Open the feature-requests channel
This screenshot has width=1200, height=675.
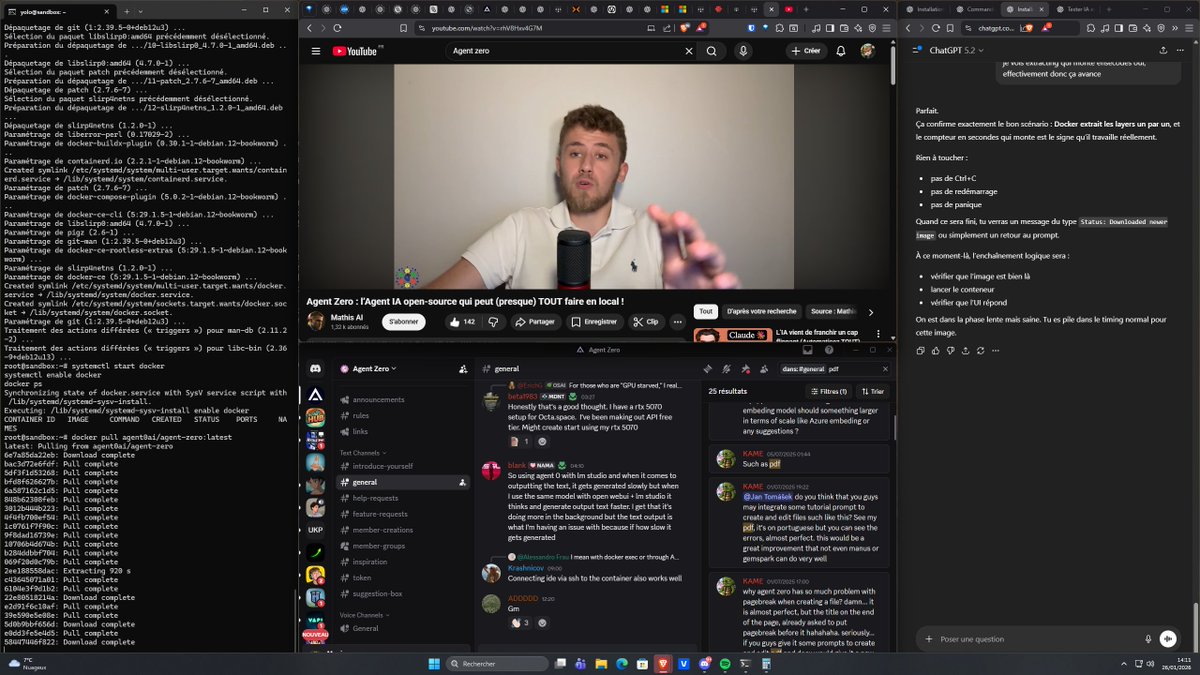379,514
